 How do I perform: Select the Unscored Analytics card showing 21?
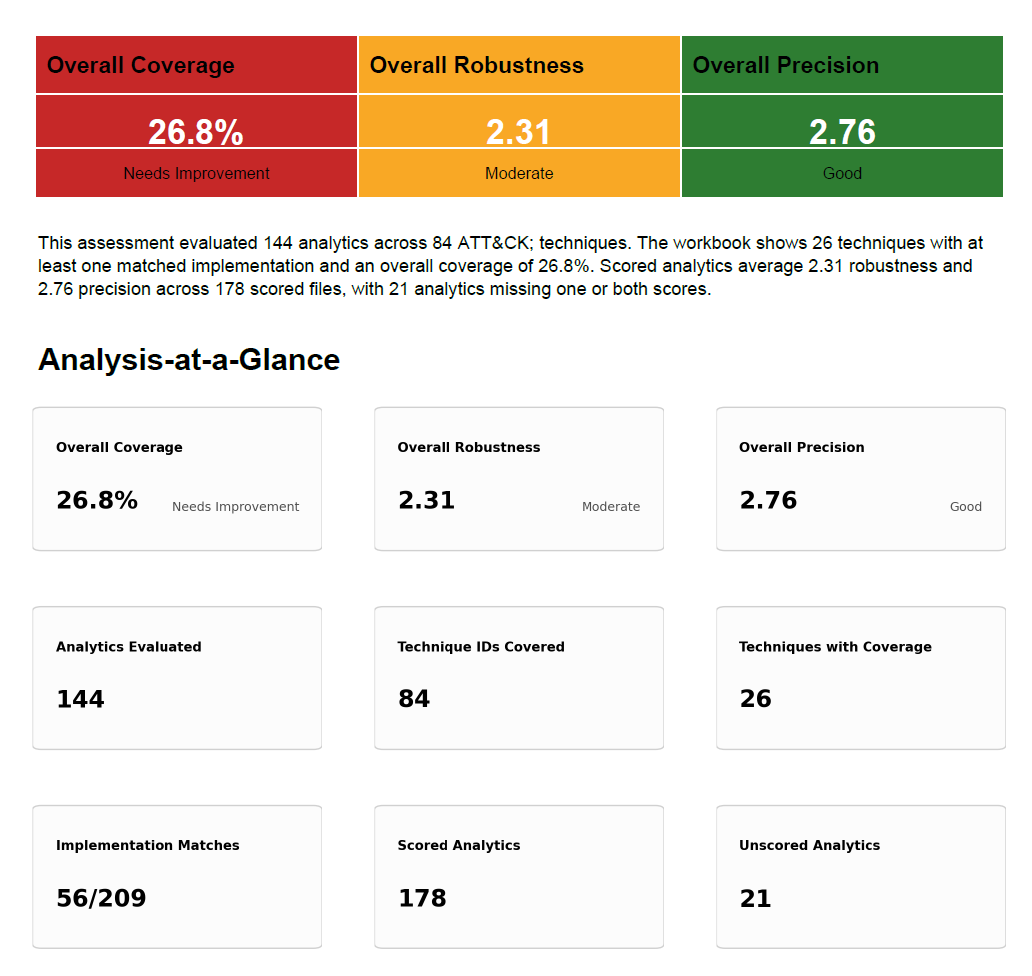(x=861, y=877)
